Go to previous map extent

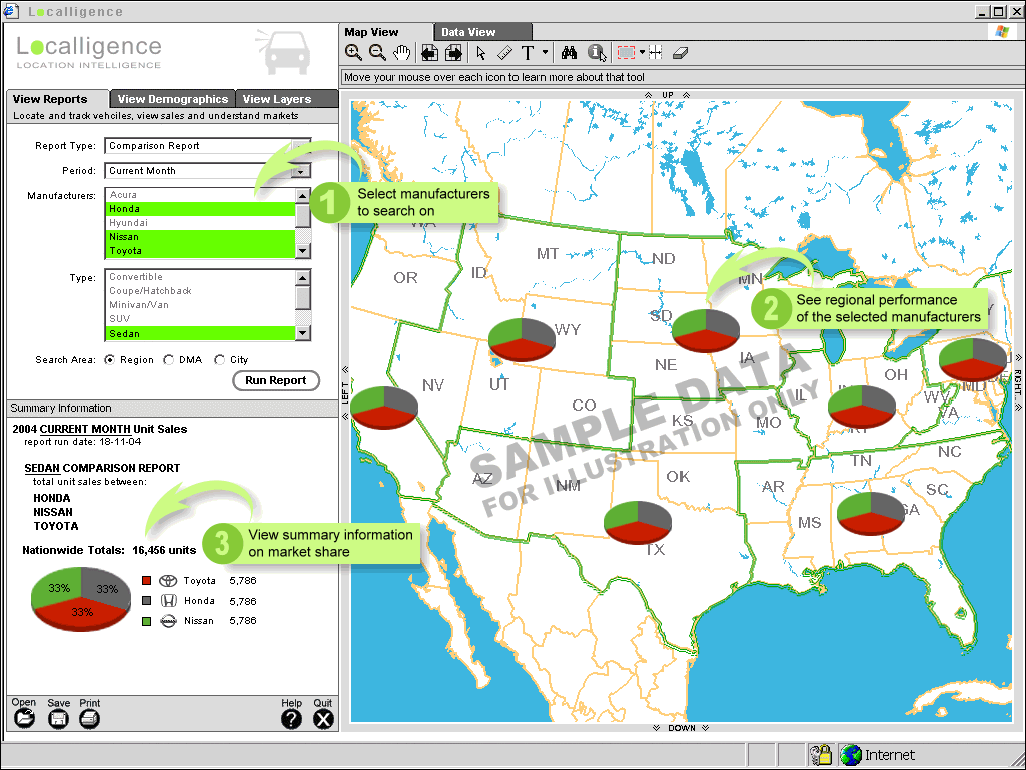click(429, 53)
